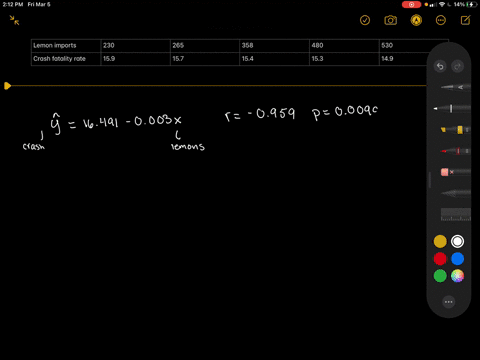
Task: Tap the table cell reading 530
Action: click(414, 46)
